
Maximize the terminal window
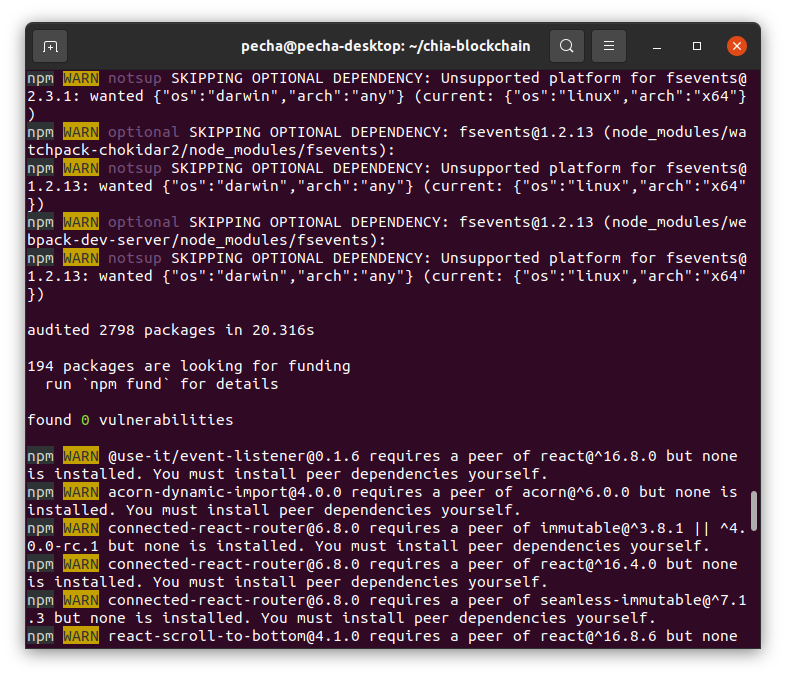697,46
